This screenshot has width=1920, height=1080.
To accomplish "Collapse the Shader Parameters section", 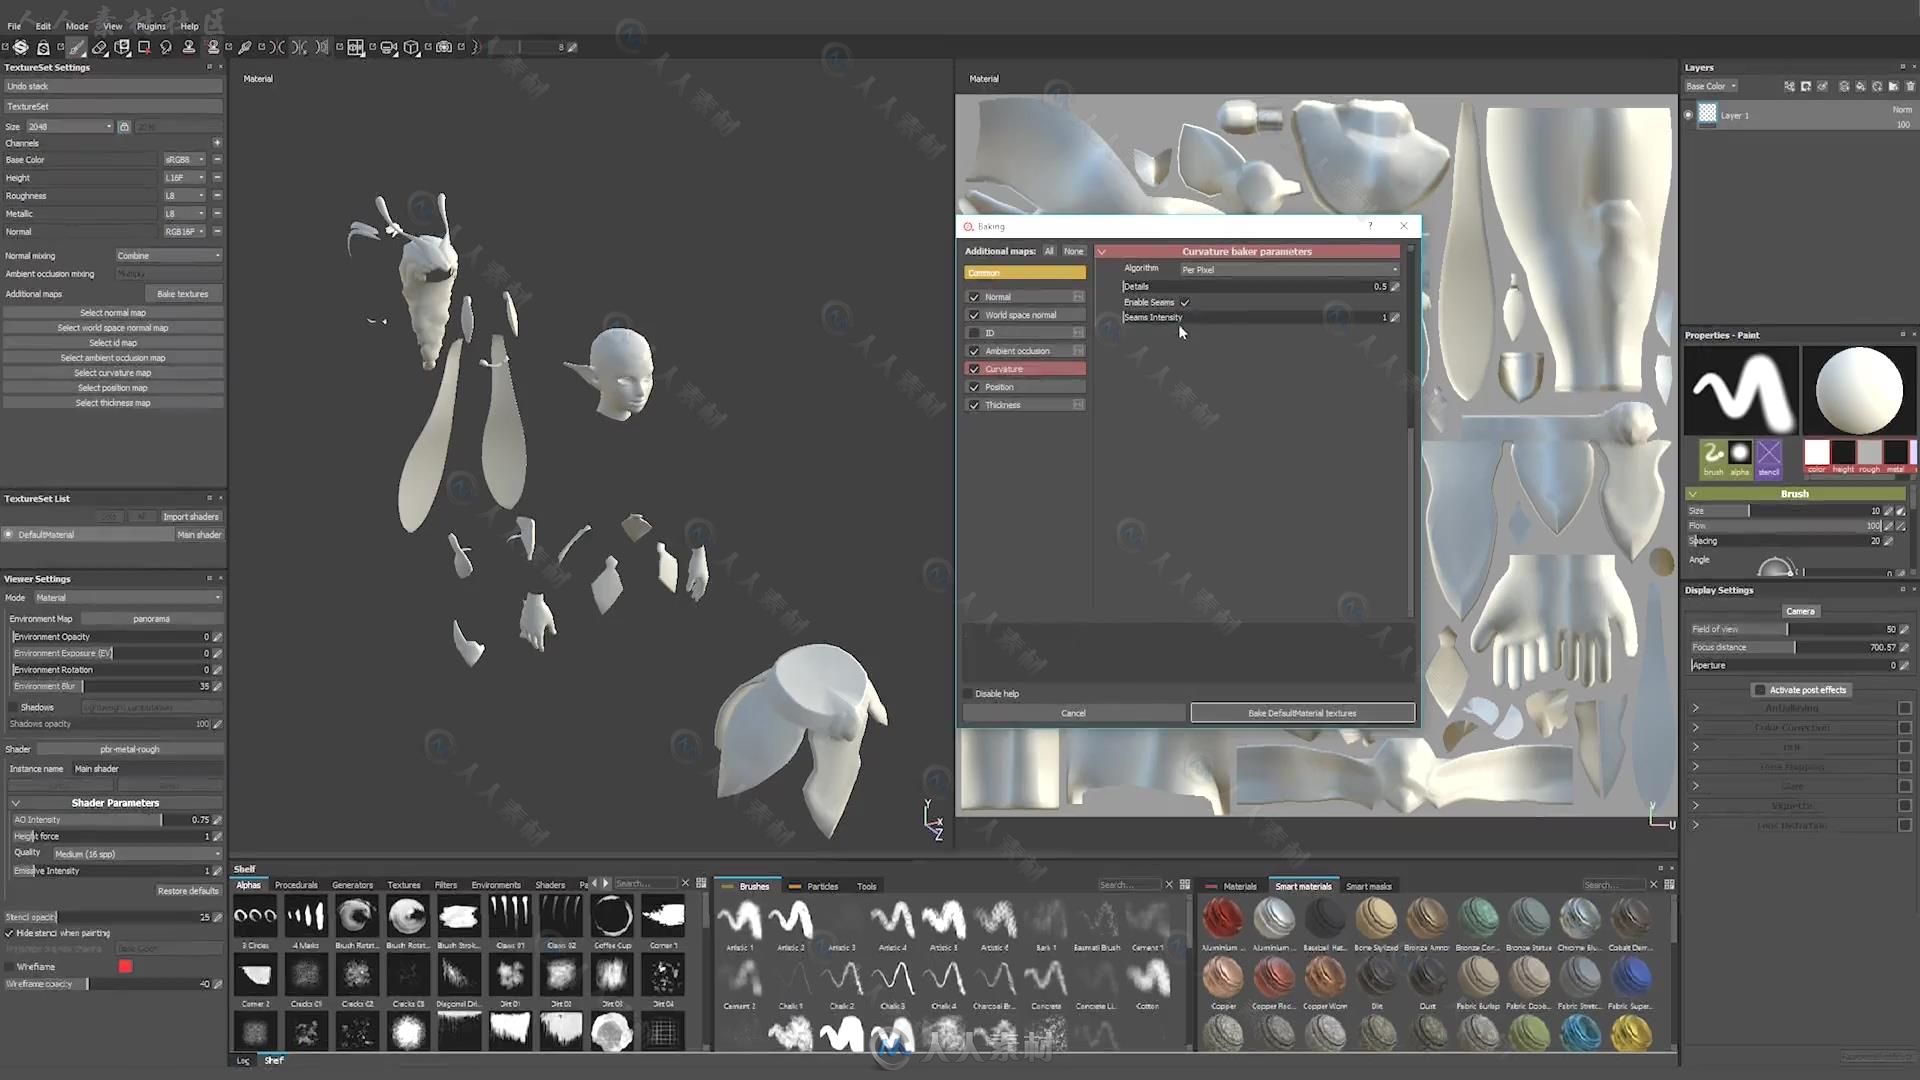I will pyautogui.click(x=16, y=803).
